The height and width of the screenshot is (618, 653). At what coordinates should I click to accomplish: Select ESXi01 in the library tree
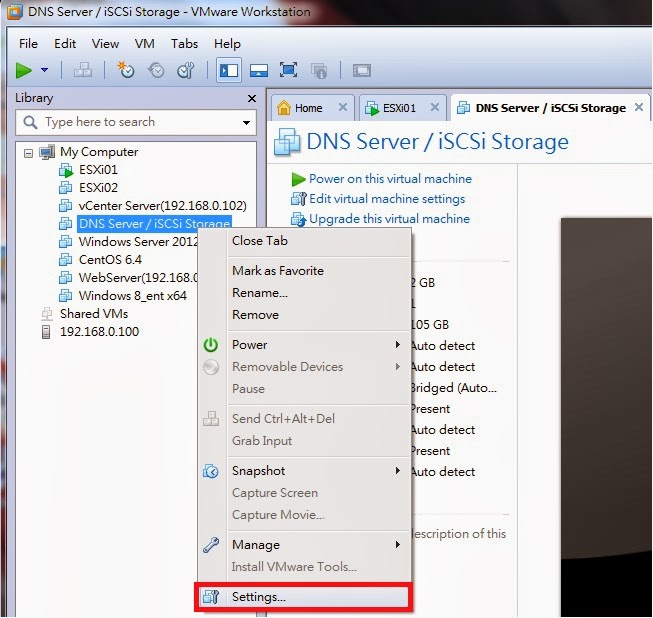pos(98,170)
